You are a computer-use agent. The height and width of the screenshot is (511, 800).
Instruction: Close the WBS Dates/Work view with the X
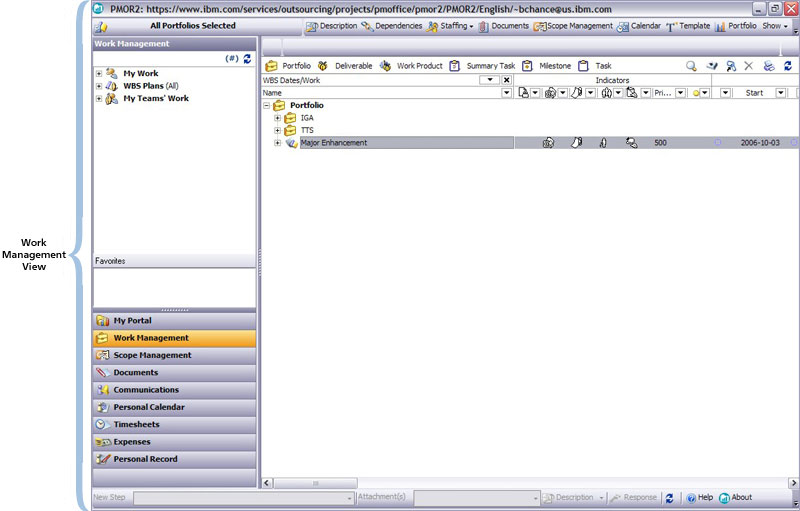pos(507,80)
